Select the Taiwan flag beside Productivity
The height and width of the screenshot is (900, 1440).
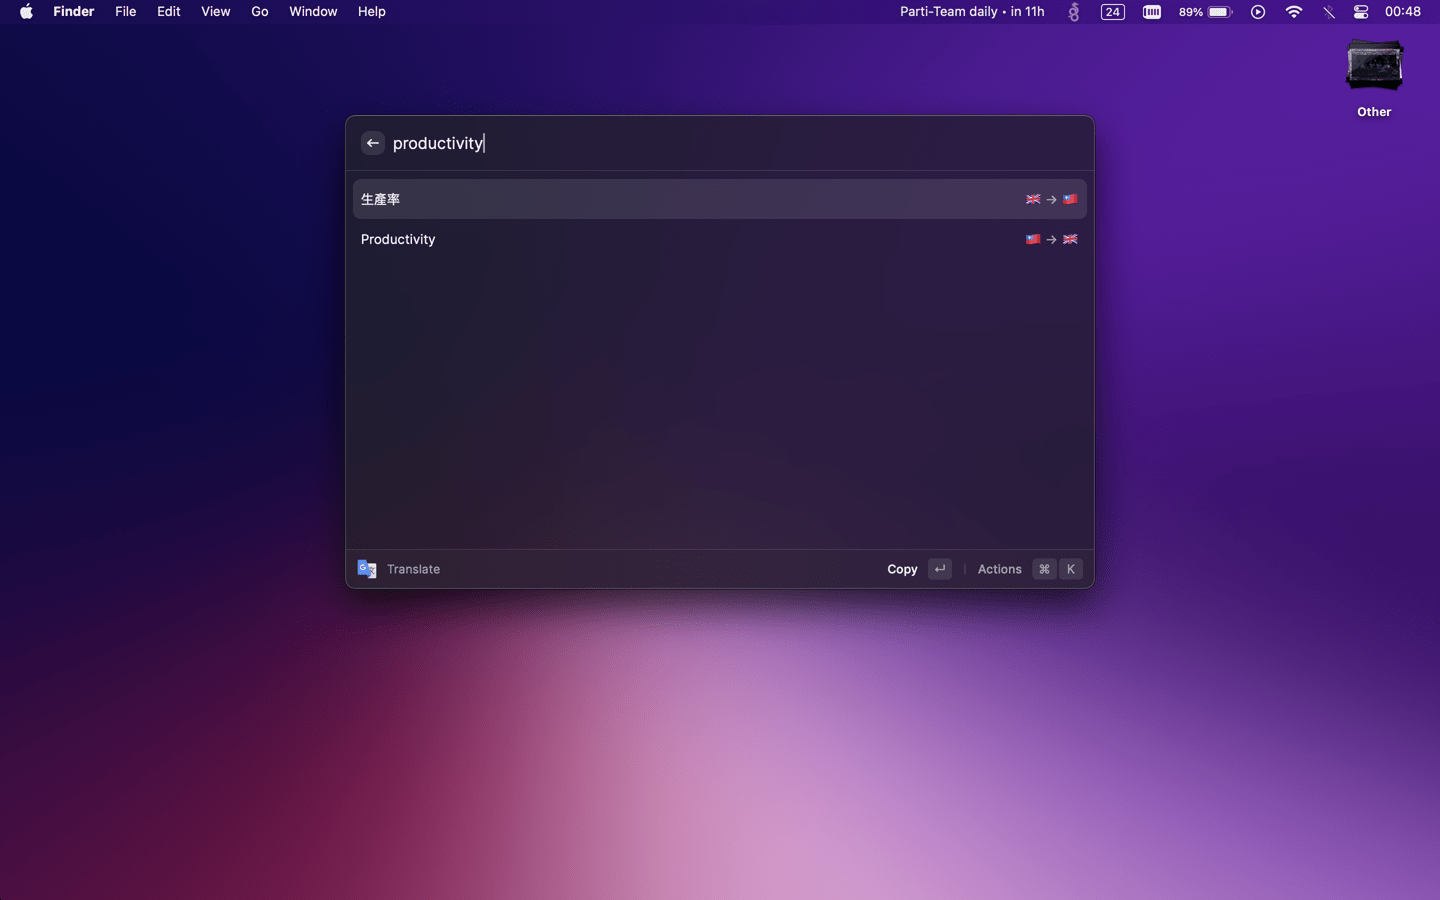pyautogui.click(x=1033, y=239)
